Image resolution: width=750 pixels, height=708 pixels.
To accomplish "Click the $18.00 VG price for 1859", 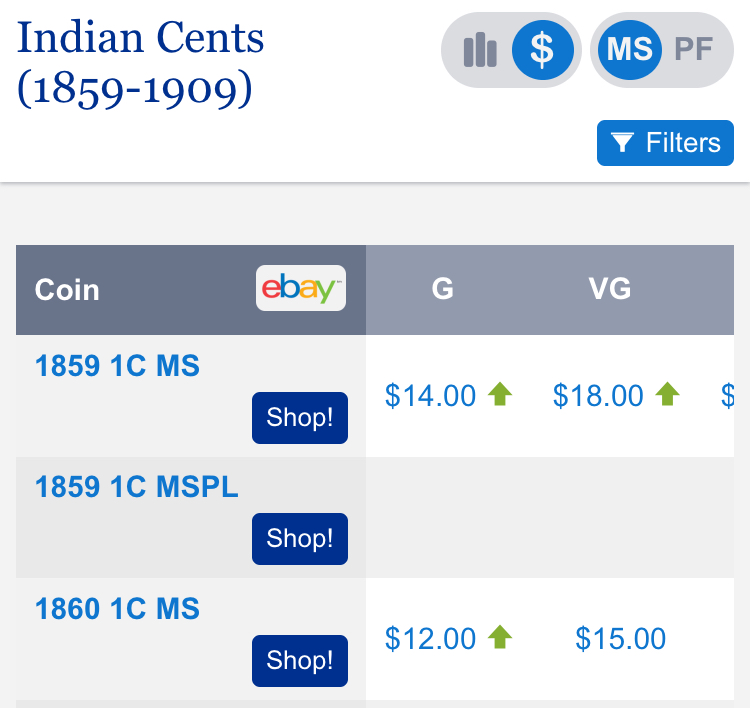I will point(598,396).
